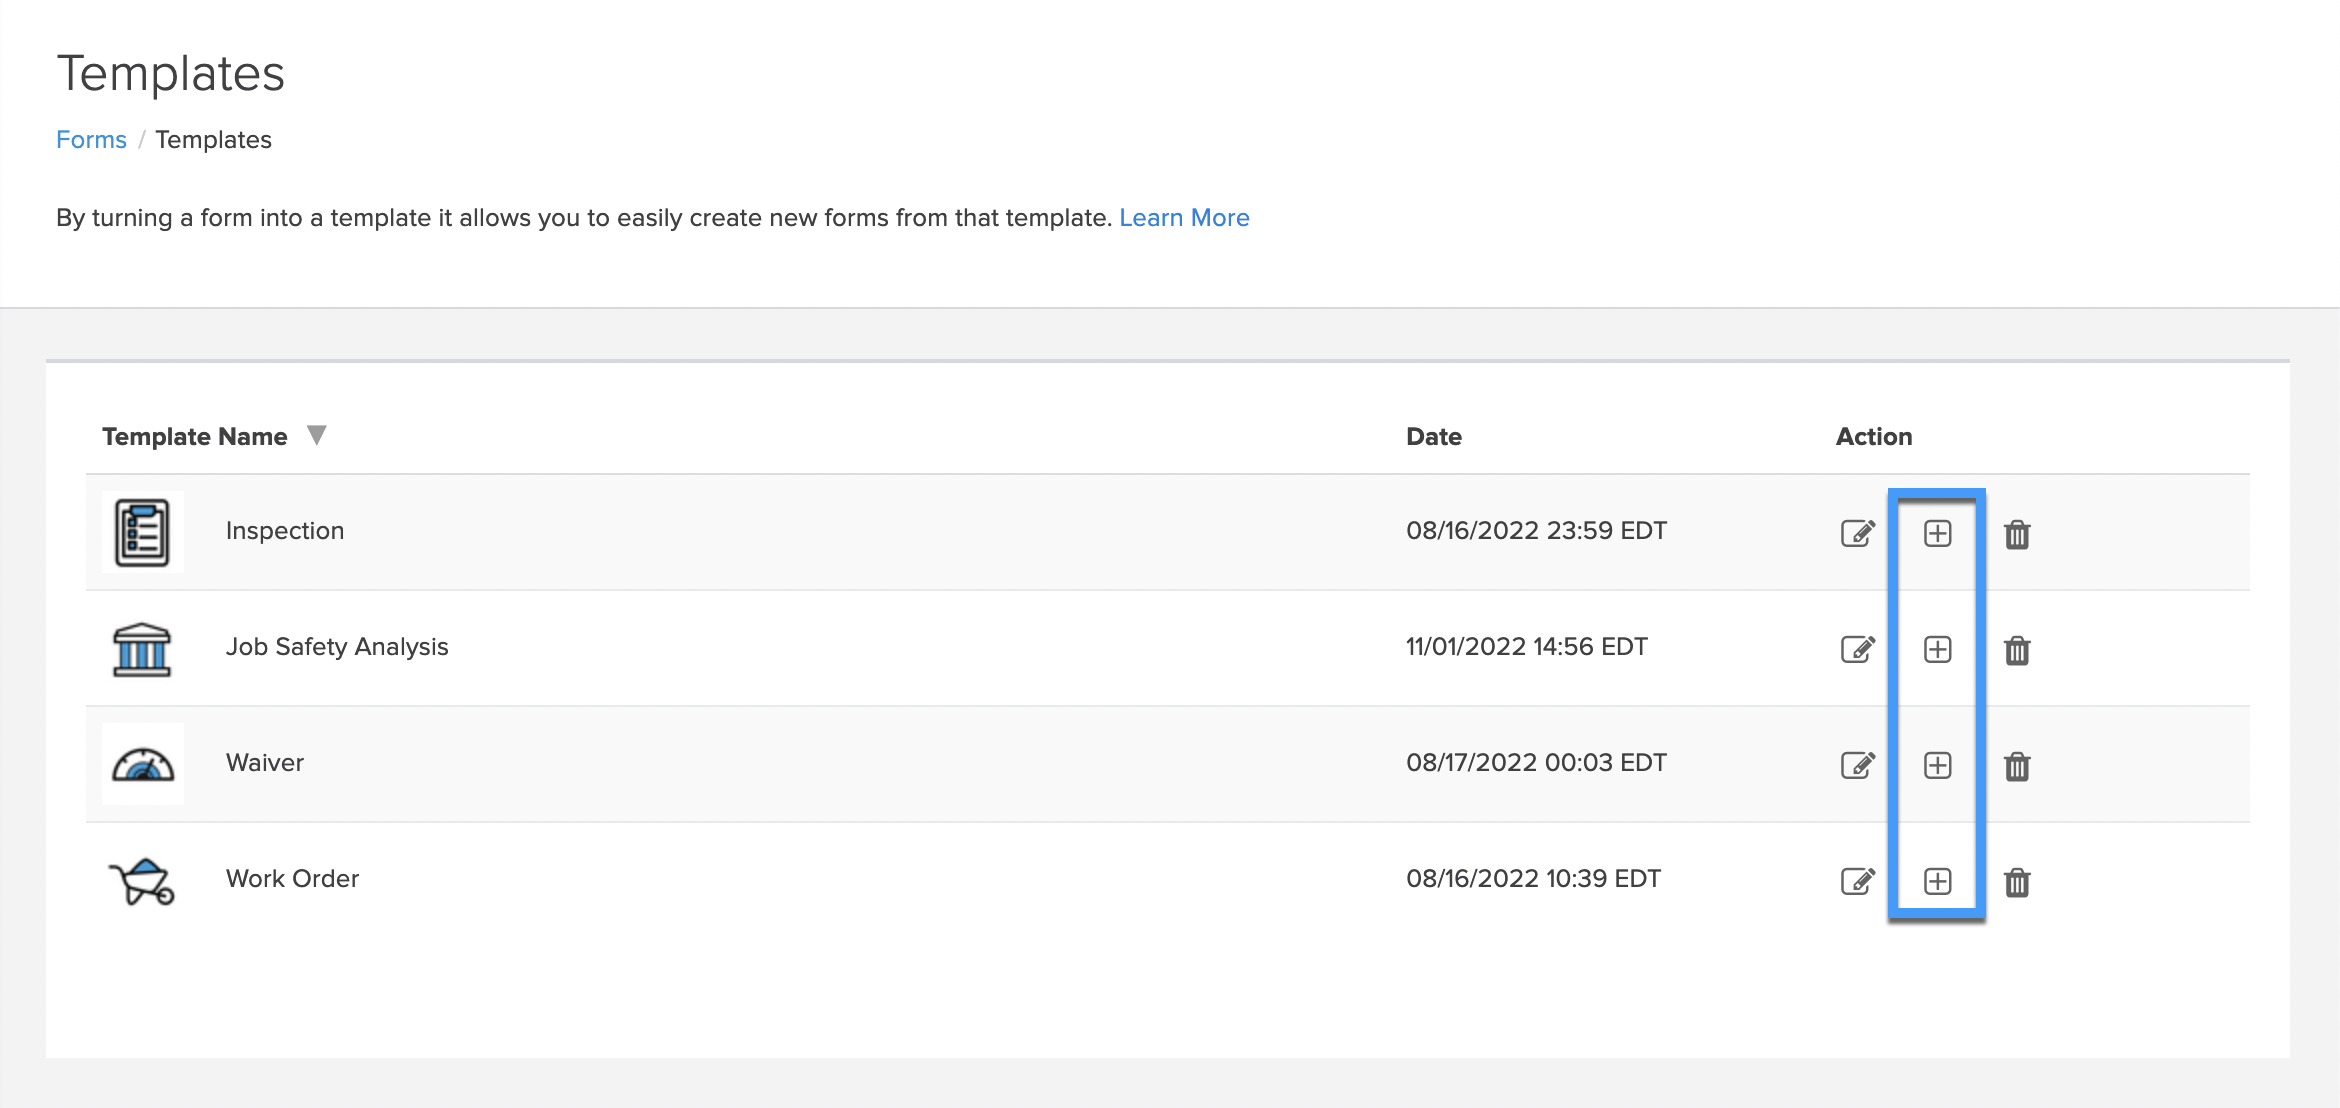
Task: Click the clipboard icon for Inspection template
Action: coord(142,531)
